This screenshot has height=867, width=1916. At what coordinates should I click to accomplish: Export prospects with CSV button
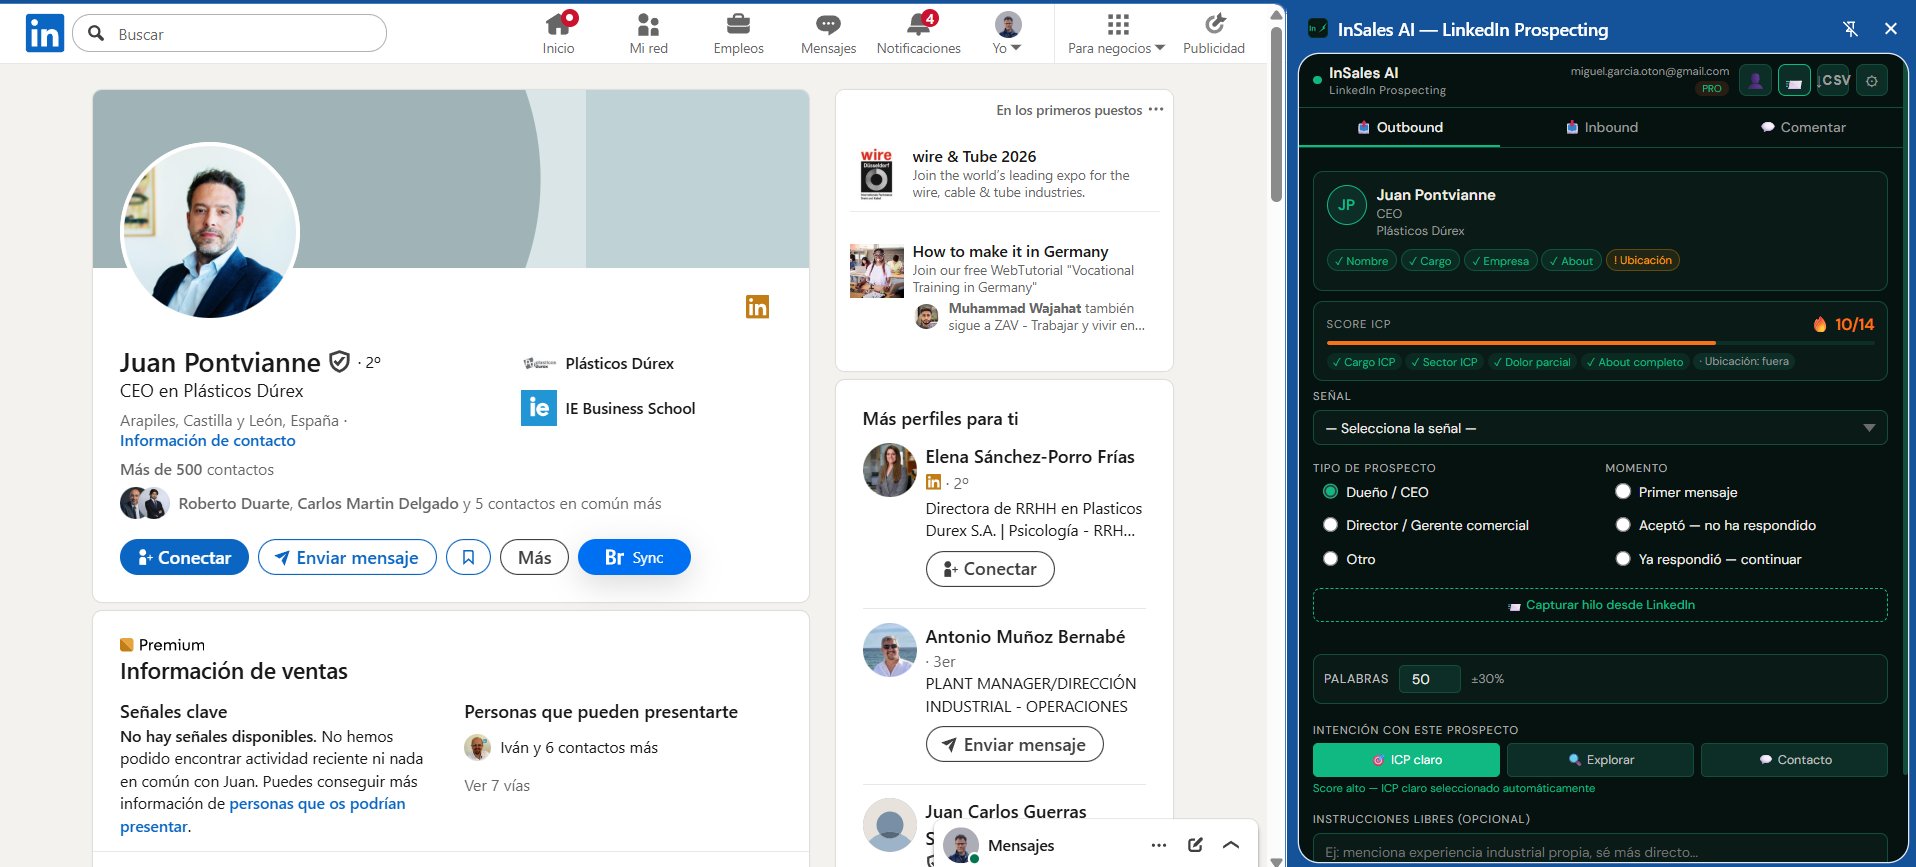(1834, 80)
